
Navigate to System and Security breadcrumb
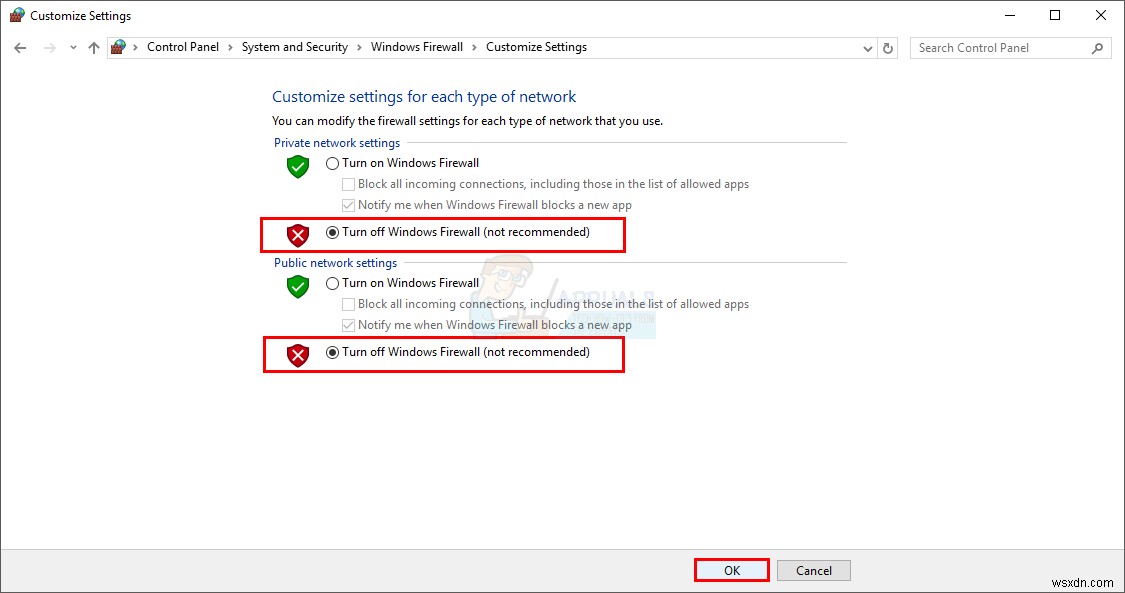pos(294,46)
